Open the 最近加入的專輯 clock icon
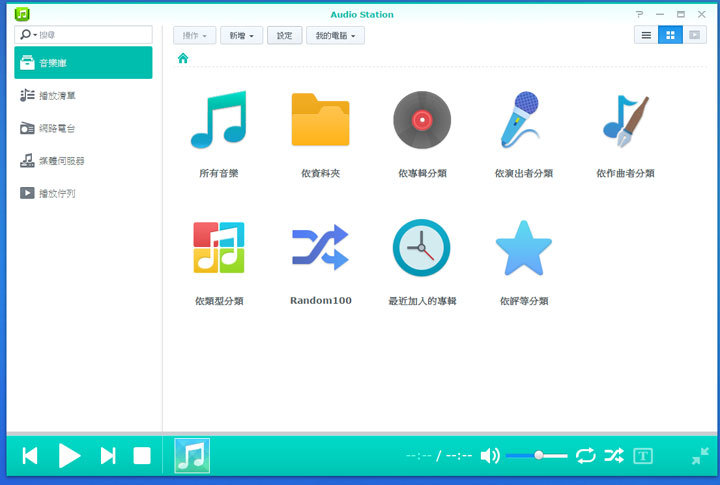The height and width of the screenshot is (485, 720). pyautogui.click(x=421, y=248)
